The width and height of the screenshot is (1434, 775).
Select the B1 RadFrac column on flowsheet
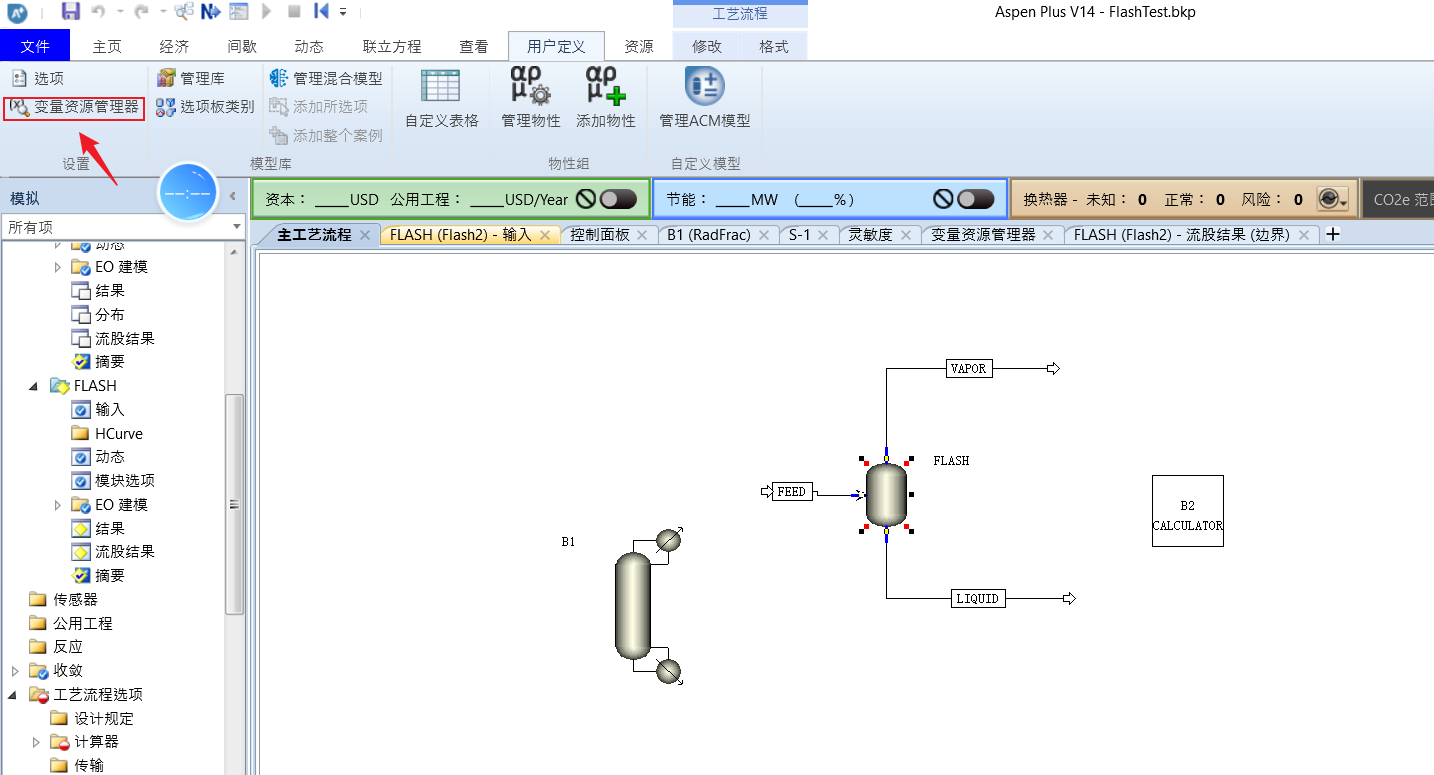(633, 605)
